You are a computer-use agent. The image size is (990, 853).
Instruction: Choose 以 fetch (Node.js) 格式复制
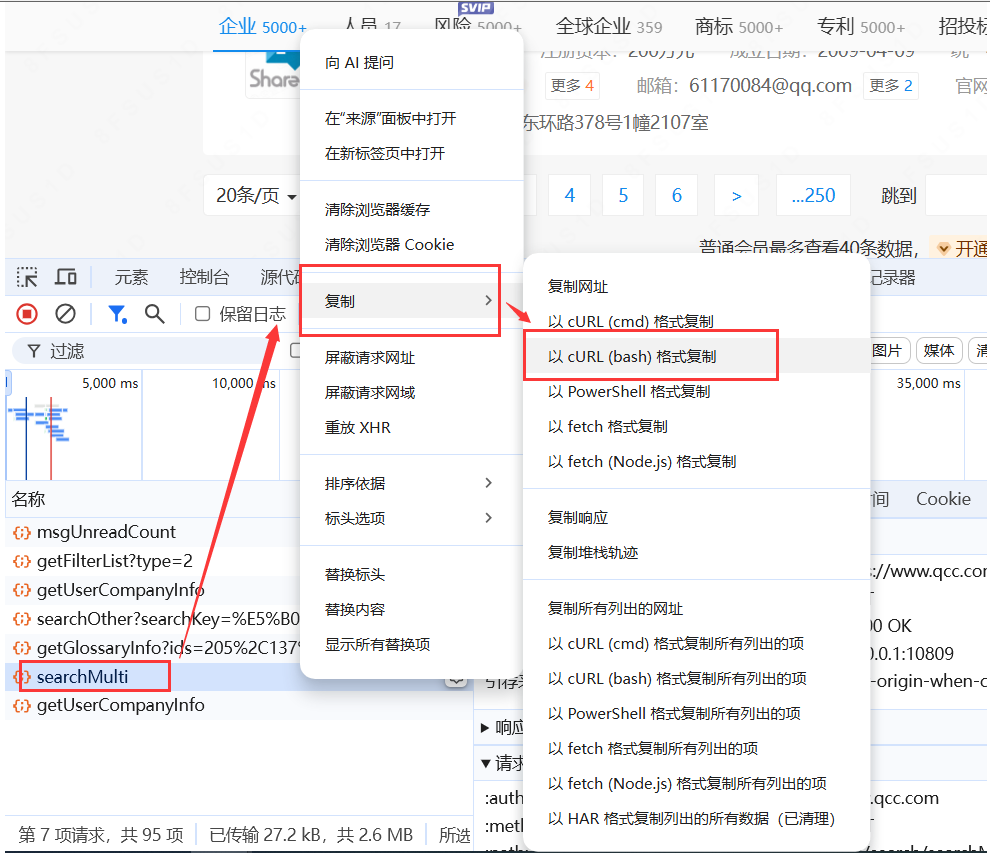click(641, 462)
